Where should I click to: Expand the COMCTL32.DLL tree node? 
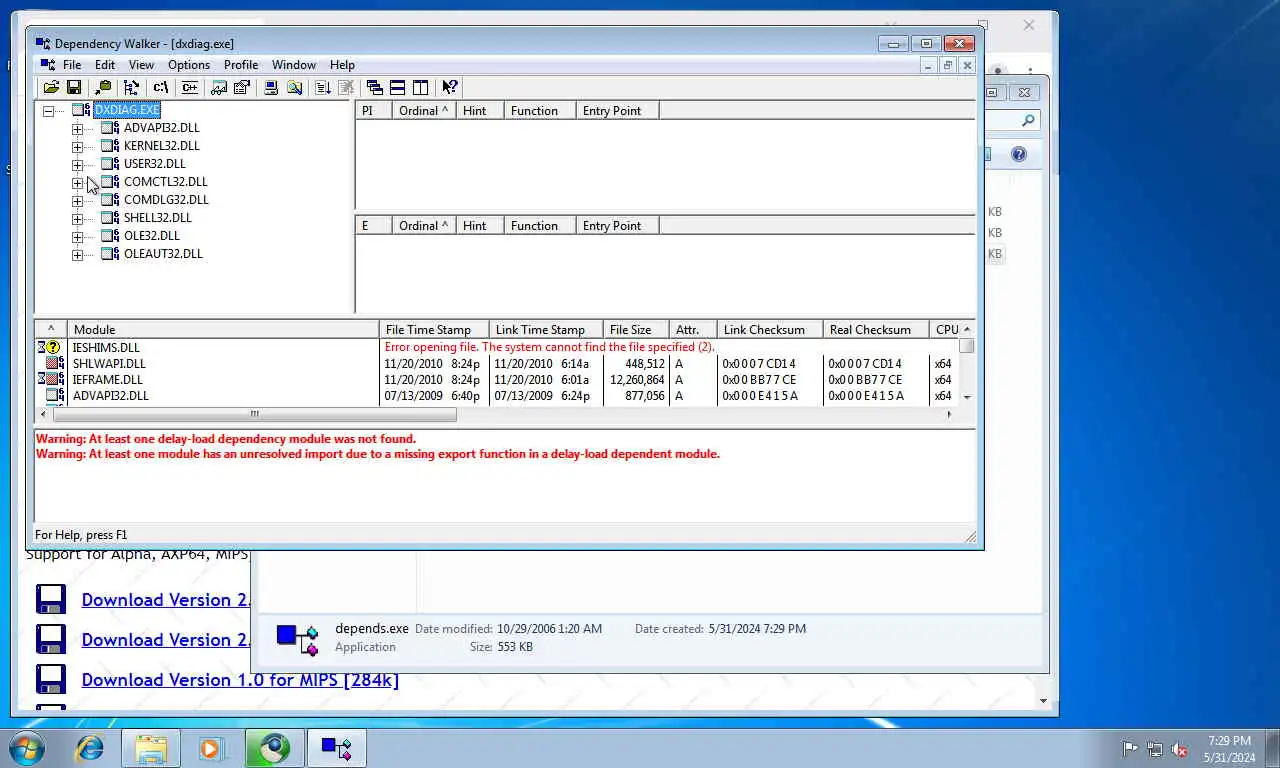point(77,183)
